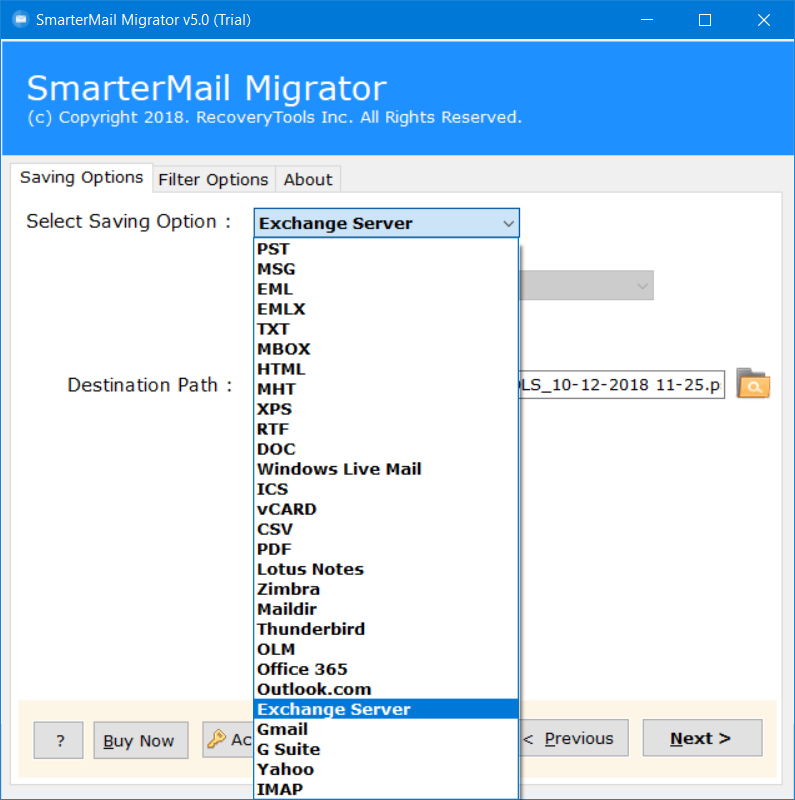Click the Next button
Screen dimensions: 795x800
click(x=701, y=739)
